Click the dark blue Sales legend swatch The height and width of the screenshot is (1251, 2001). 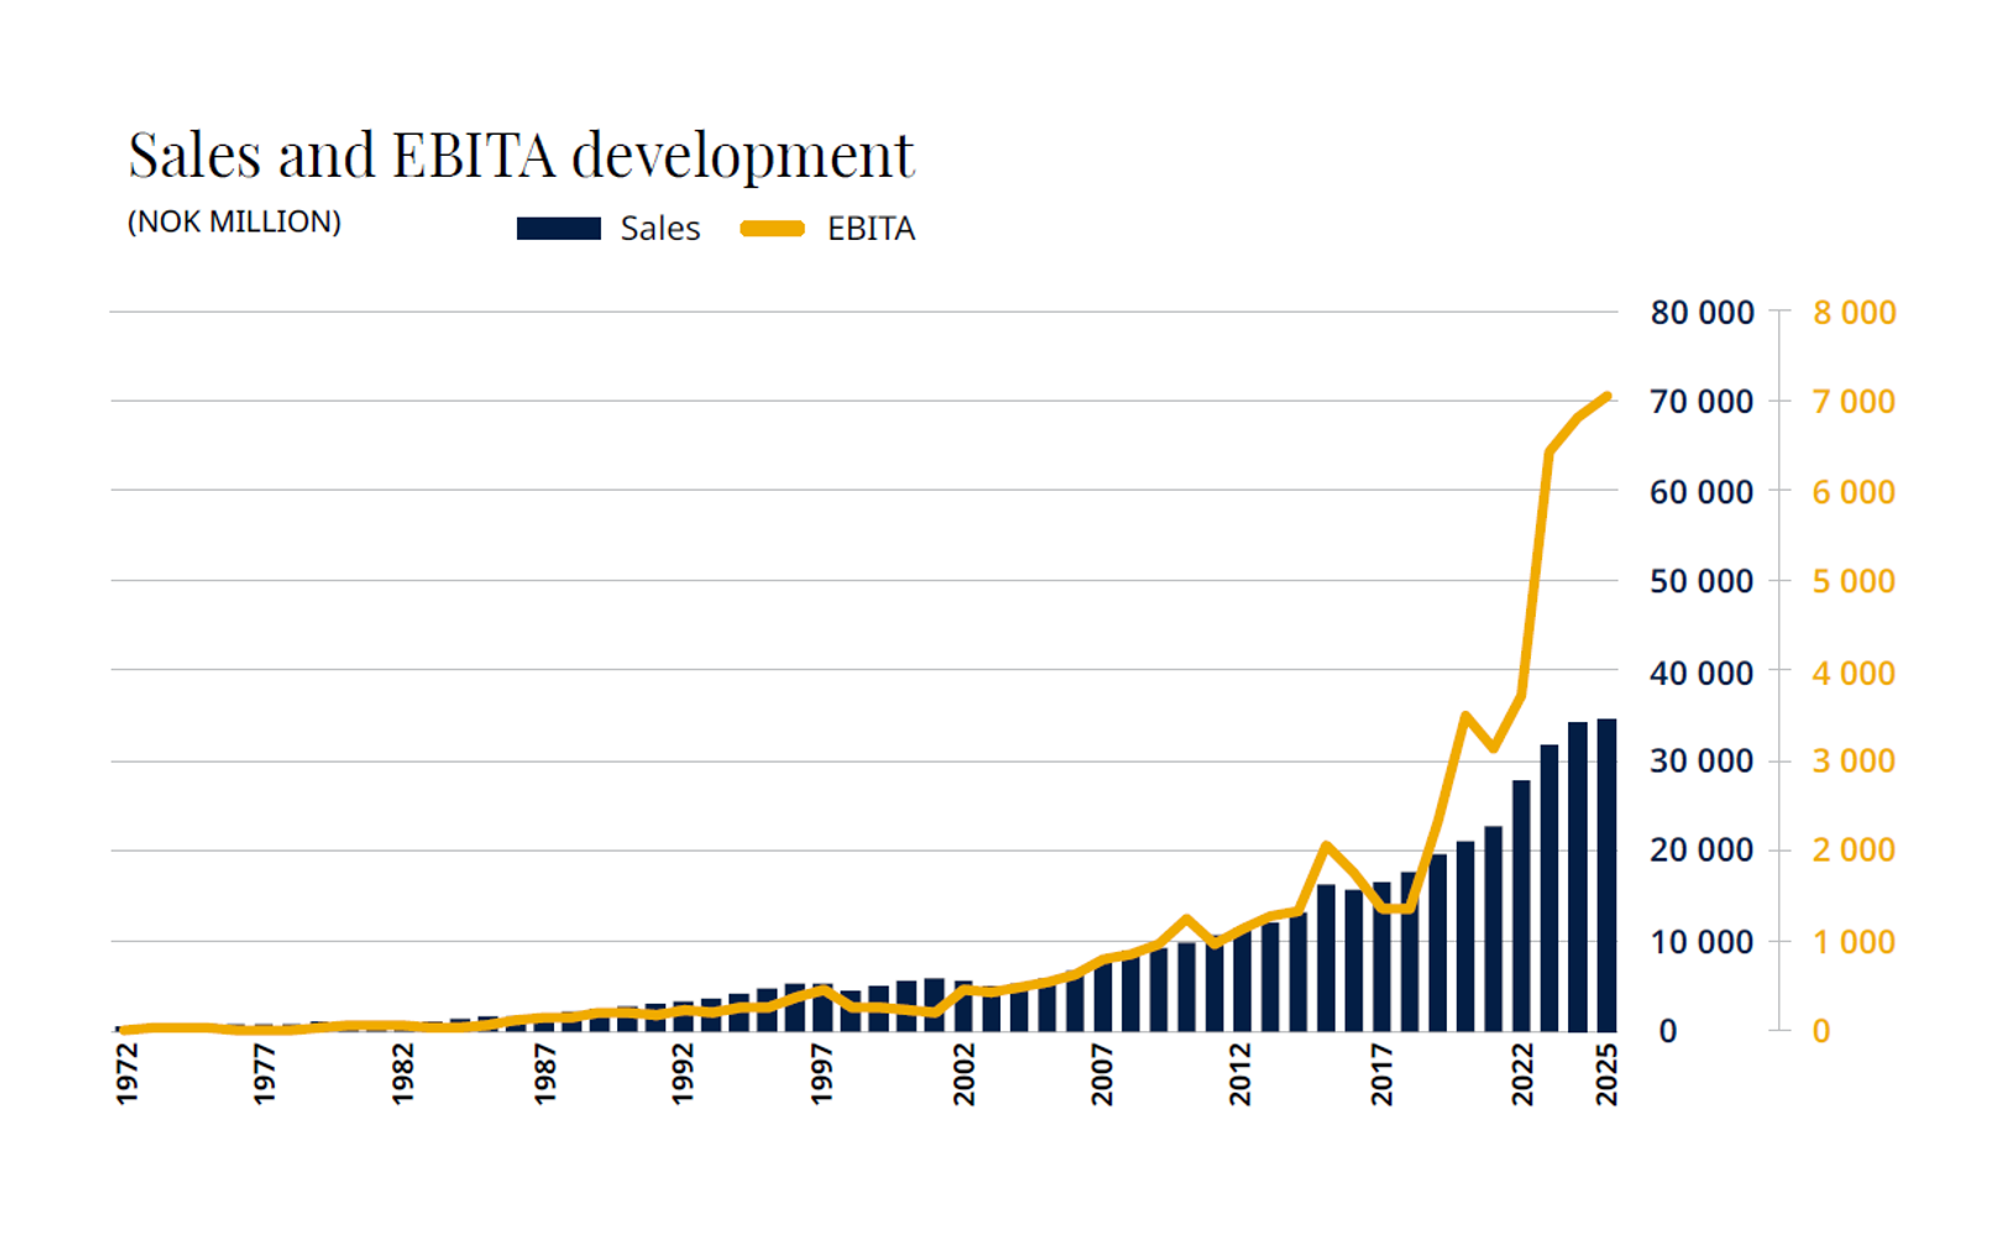pyautogui.click(x=558, y=229)
